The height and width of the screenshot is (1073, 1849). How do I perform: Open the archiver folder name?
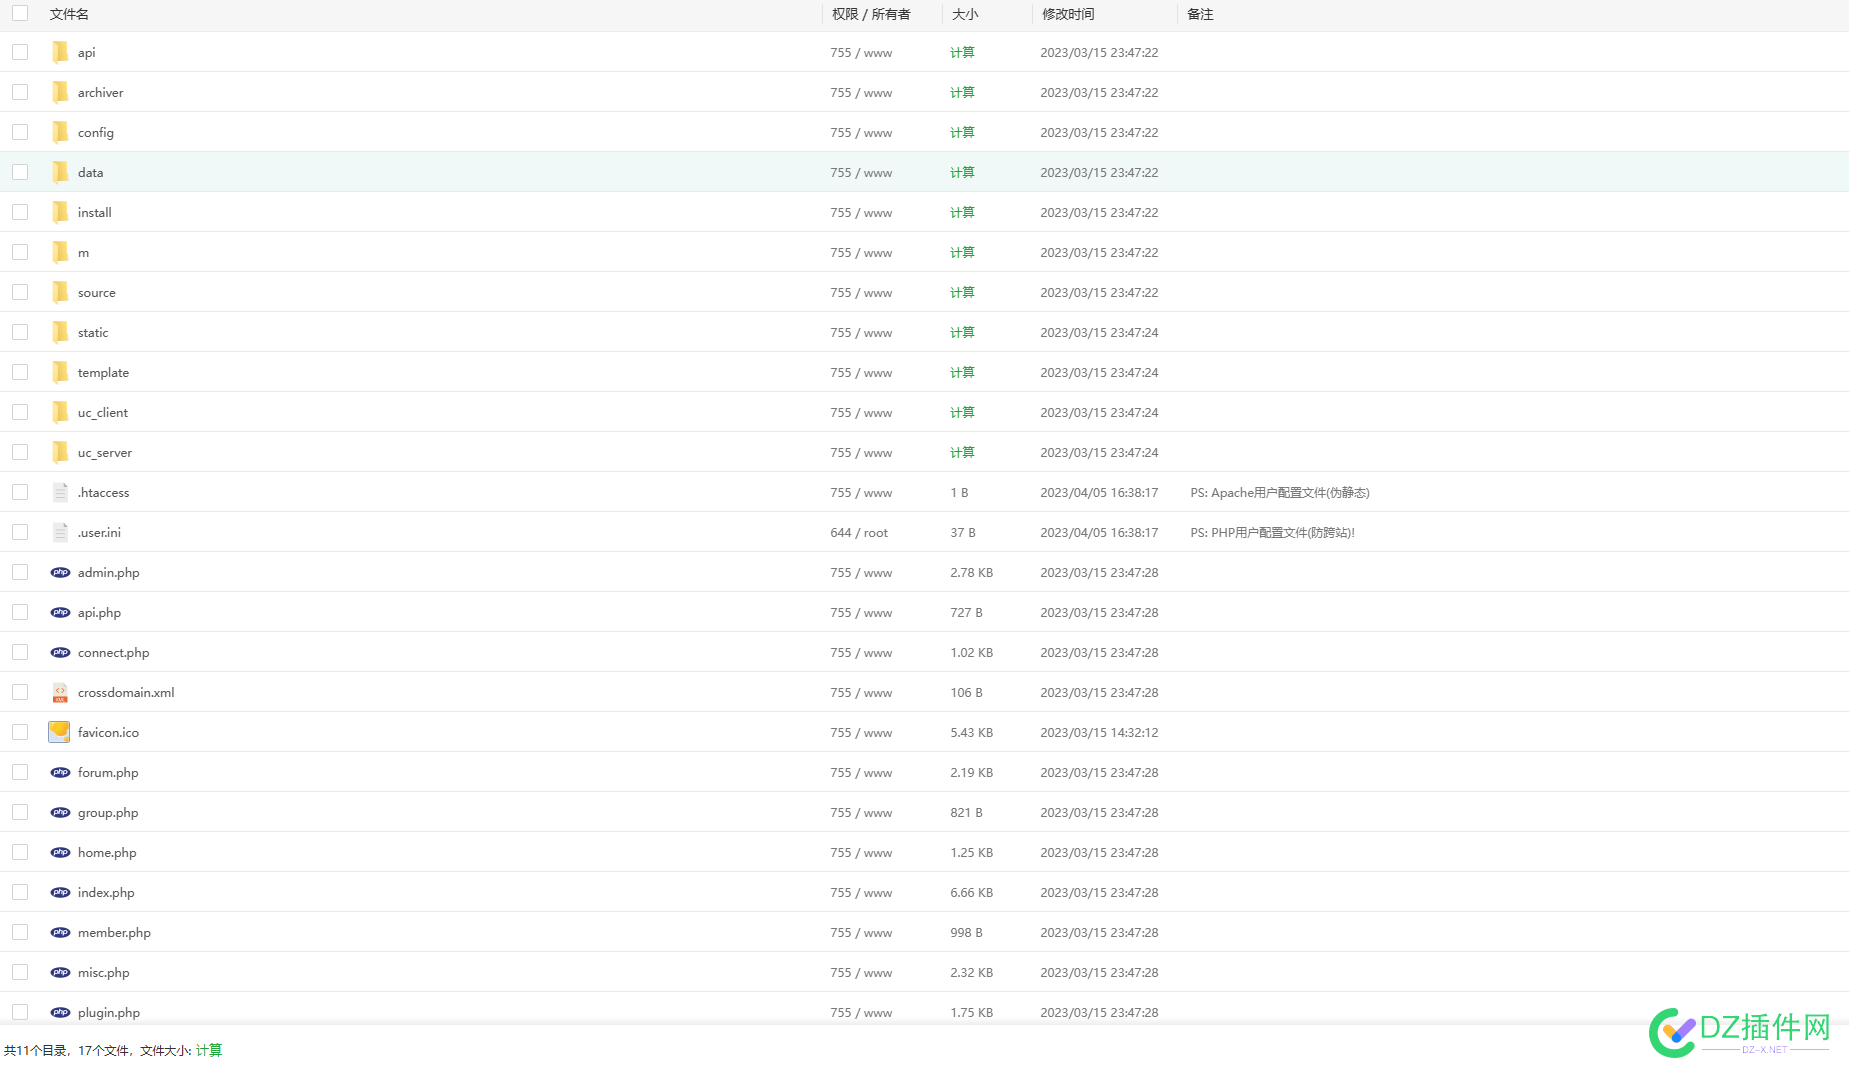pos(101,93)
